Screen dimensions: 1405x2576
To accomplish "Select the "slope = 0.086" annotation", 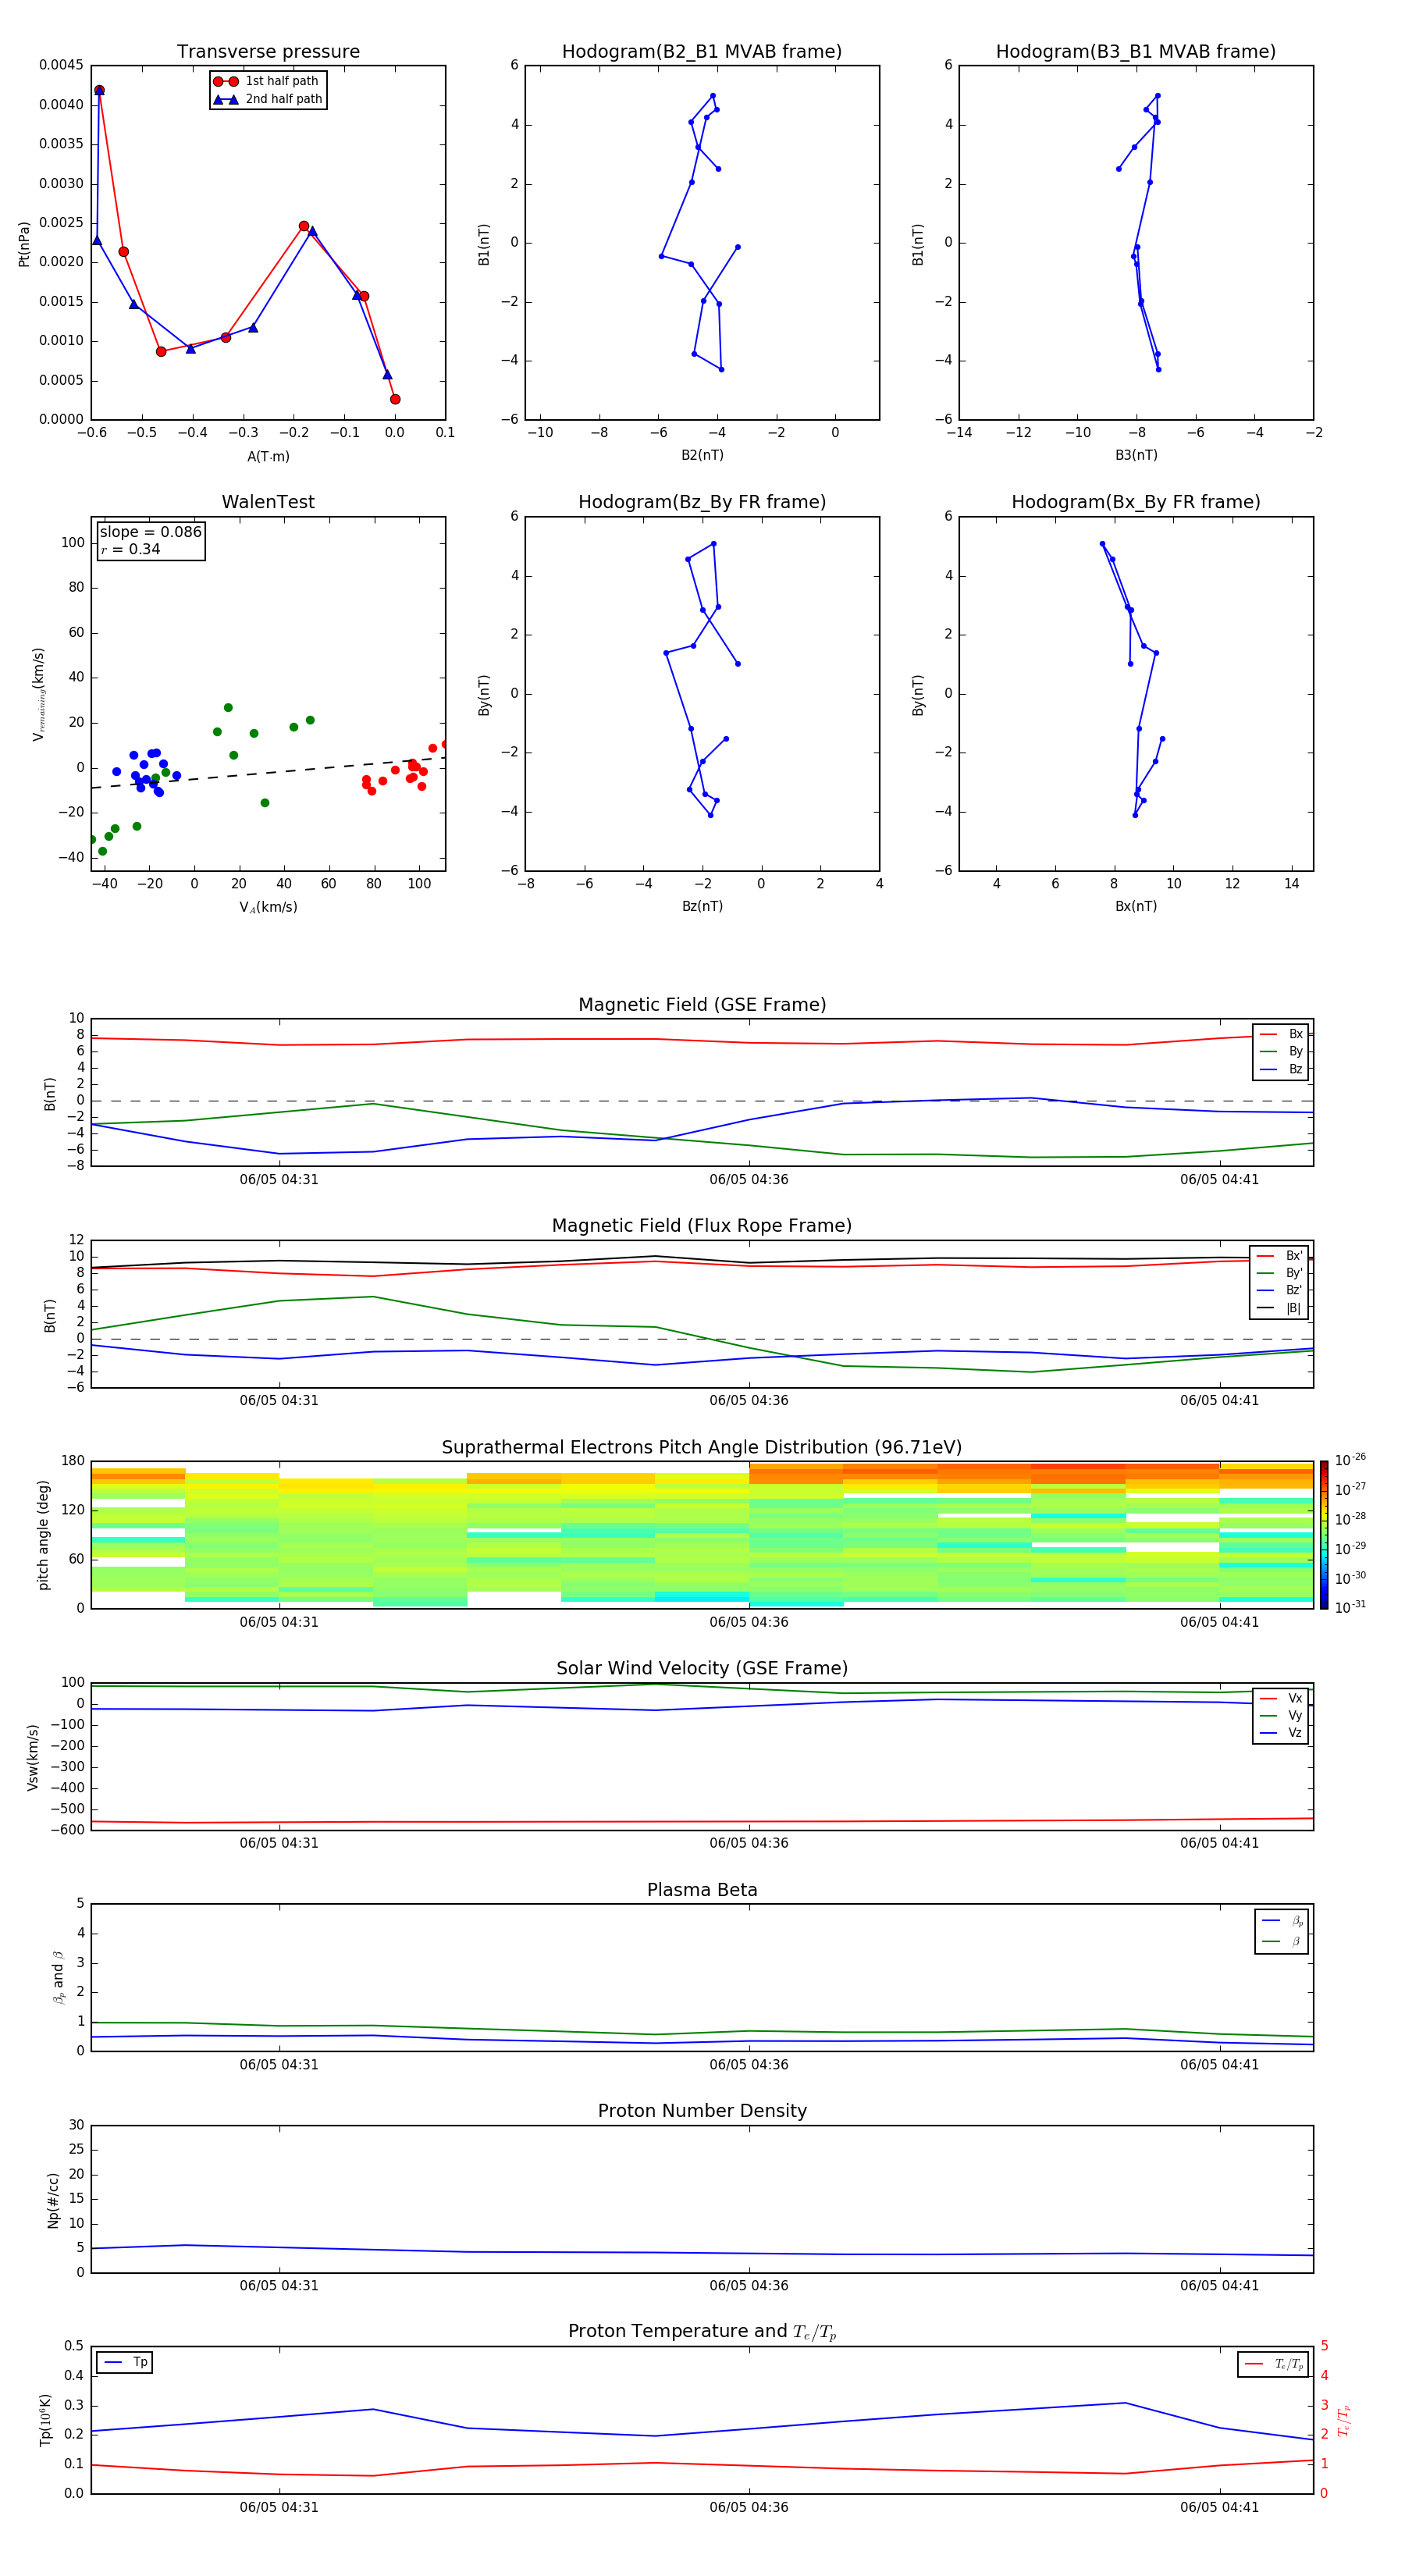I will (150, 532).
